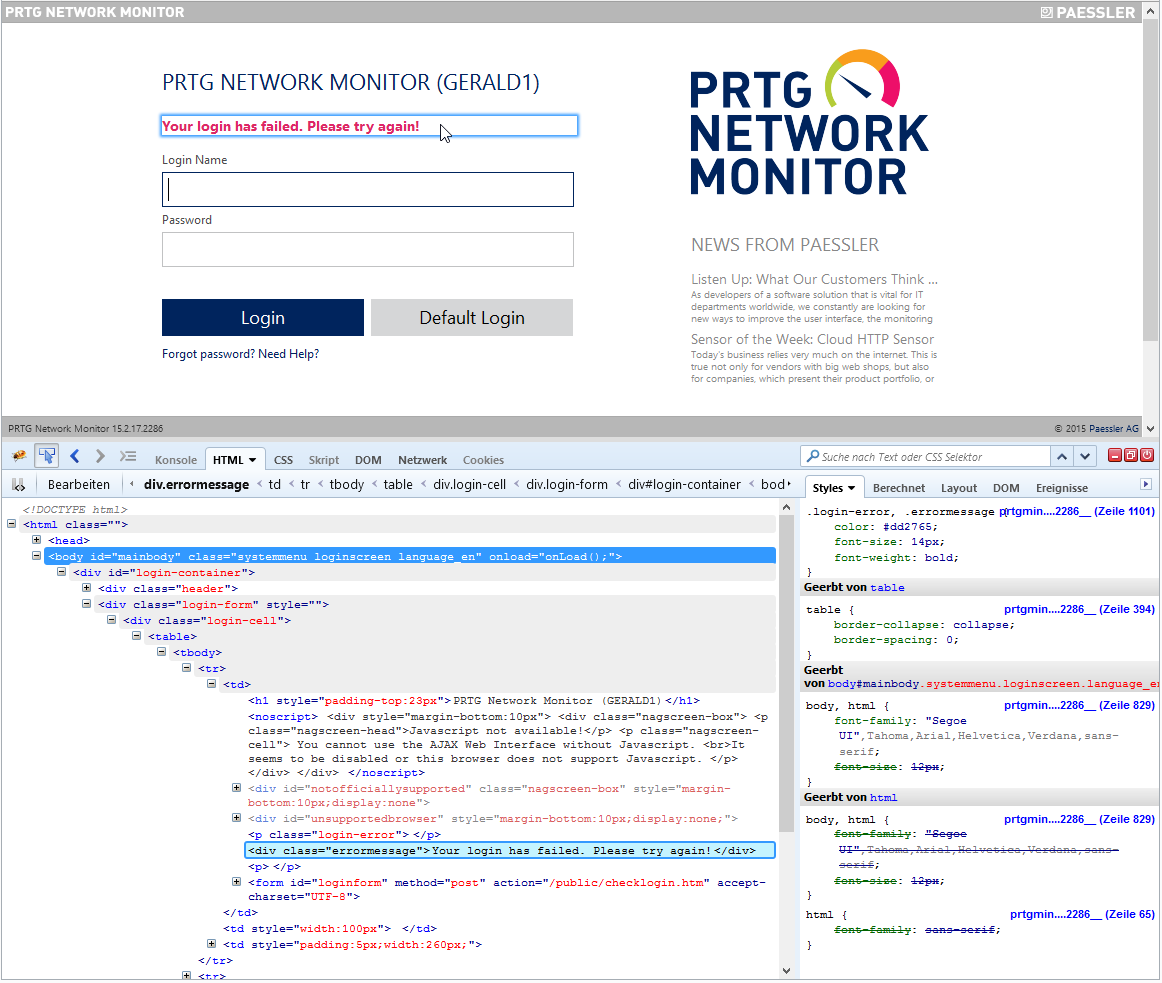Image resolution: width=1162 pixels, height=983 pixels.
Task: Collapse the body mainbody node
Action: 36,555
